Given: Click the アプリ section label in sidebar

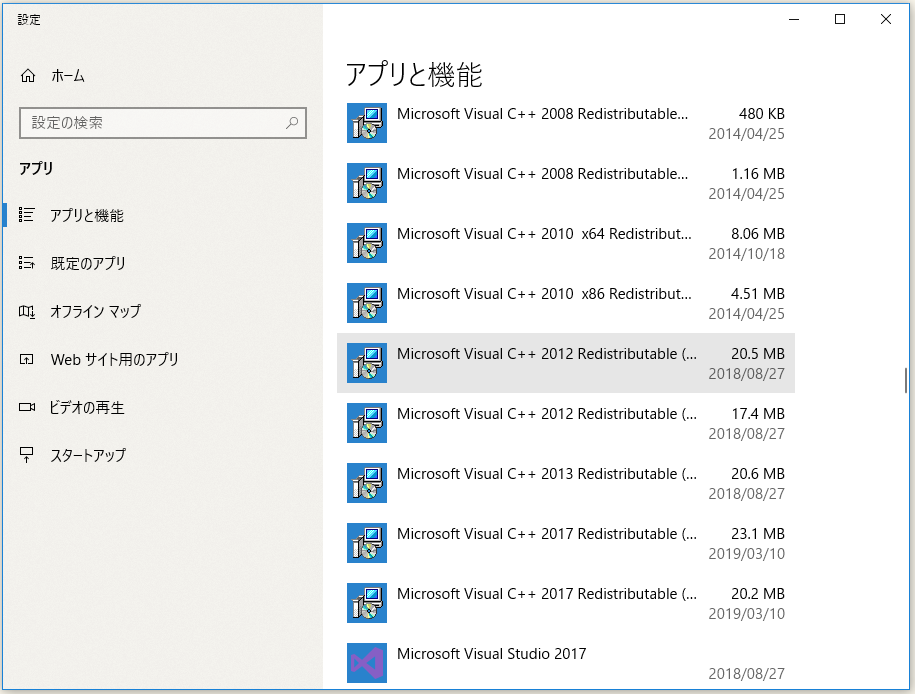Looking at the screenshot, I should [36, 168].
